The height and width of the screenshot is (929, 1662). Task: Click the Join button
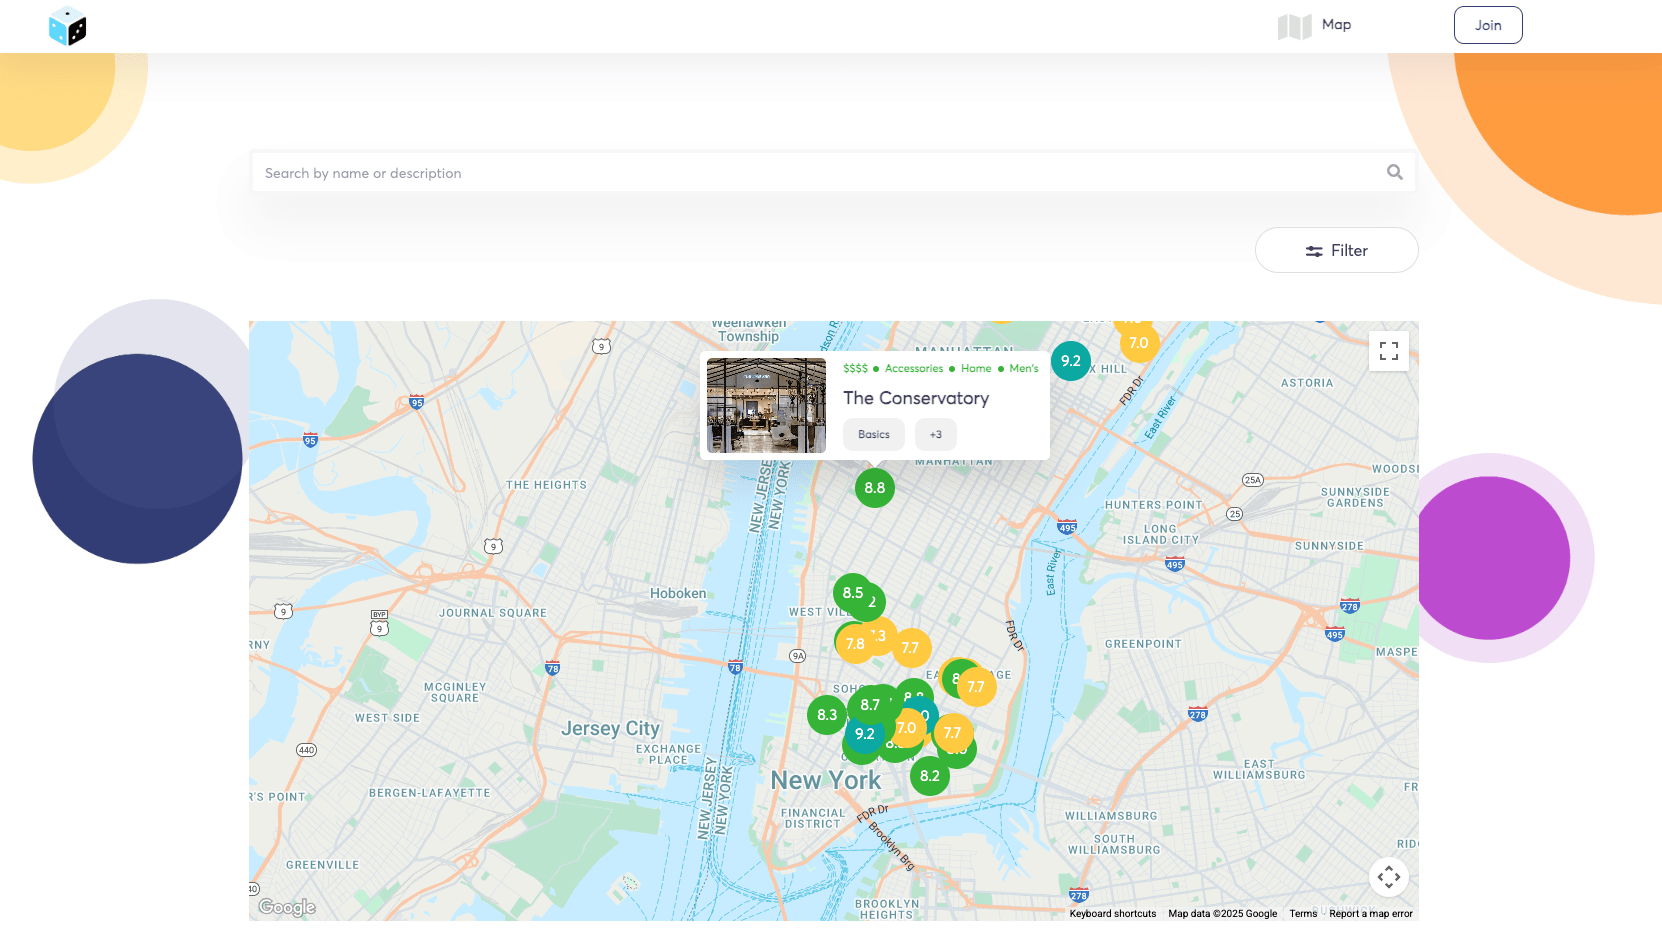pos(1488,25)
